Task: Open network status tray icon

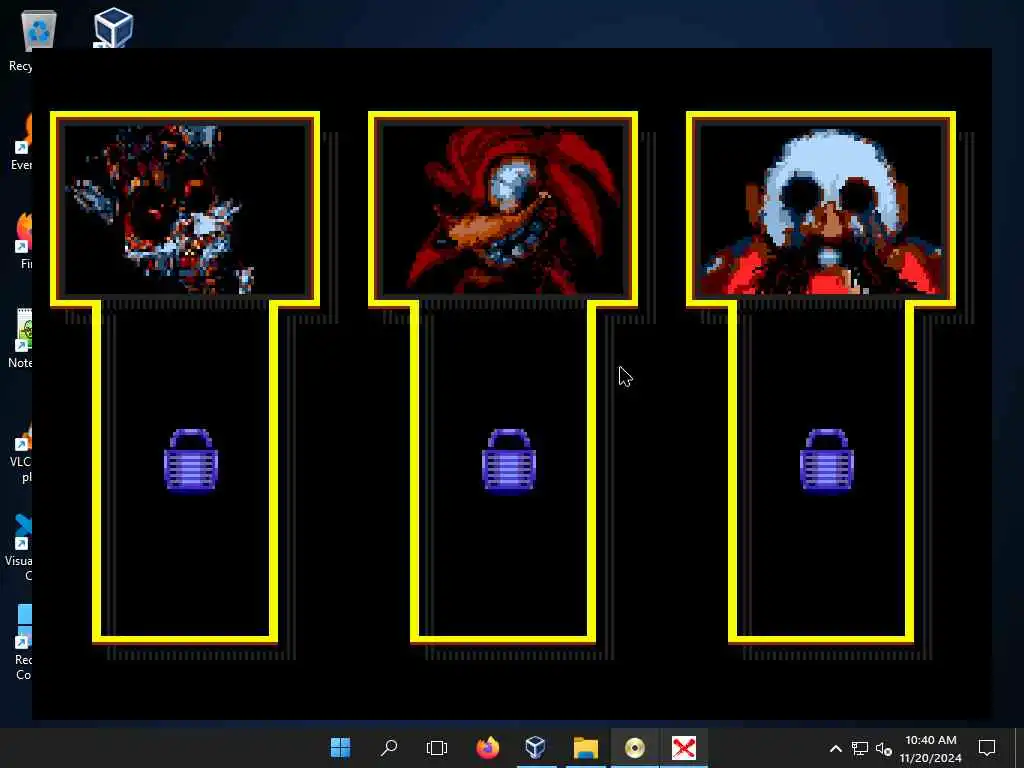Action: pos(859,748)
